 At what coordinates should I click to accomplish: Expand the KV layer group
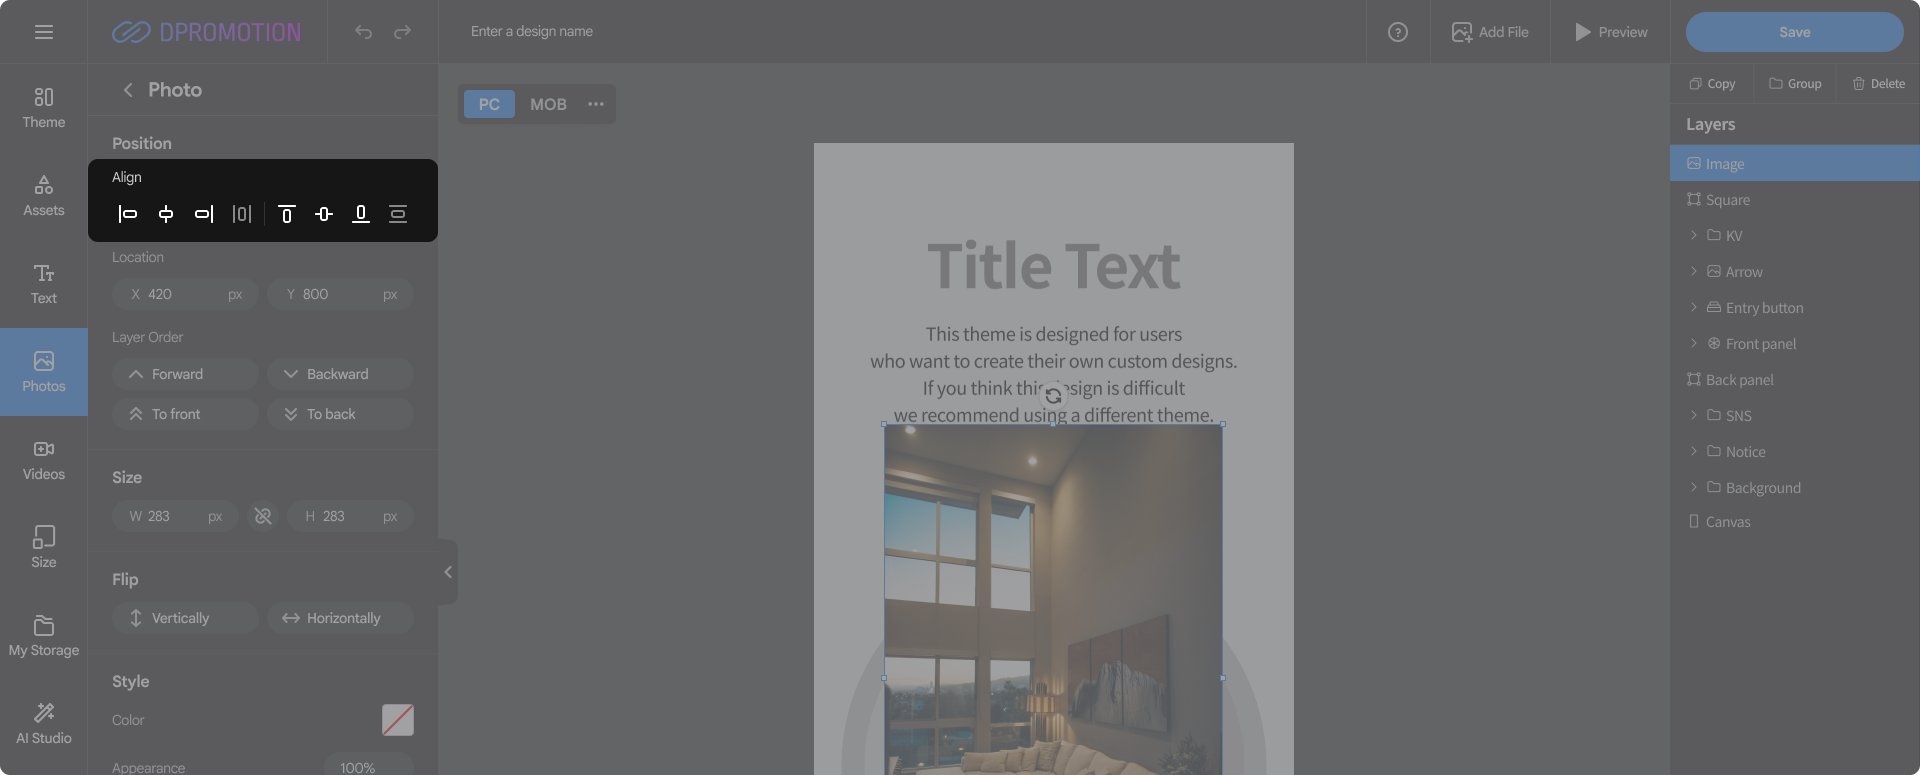1694,236
